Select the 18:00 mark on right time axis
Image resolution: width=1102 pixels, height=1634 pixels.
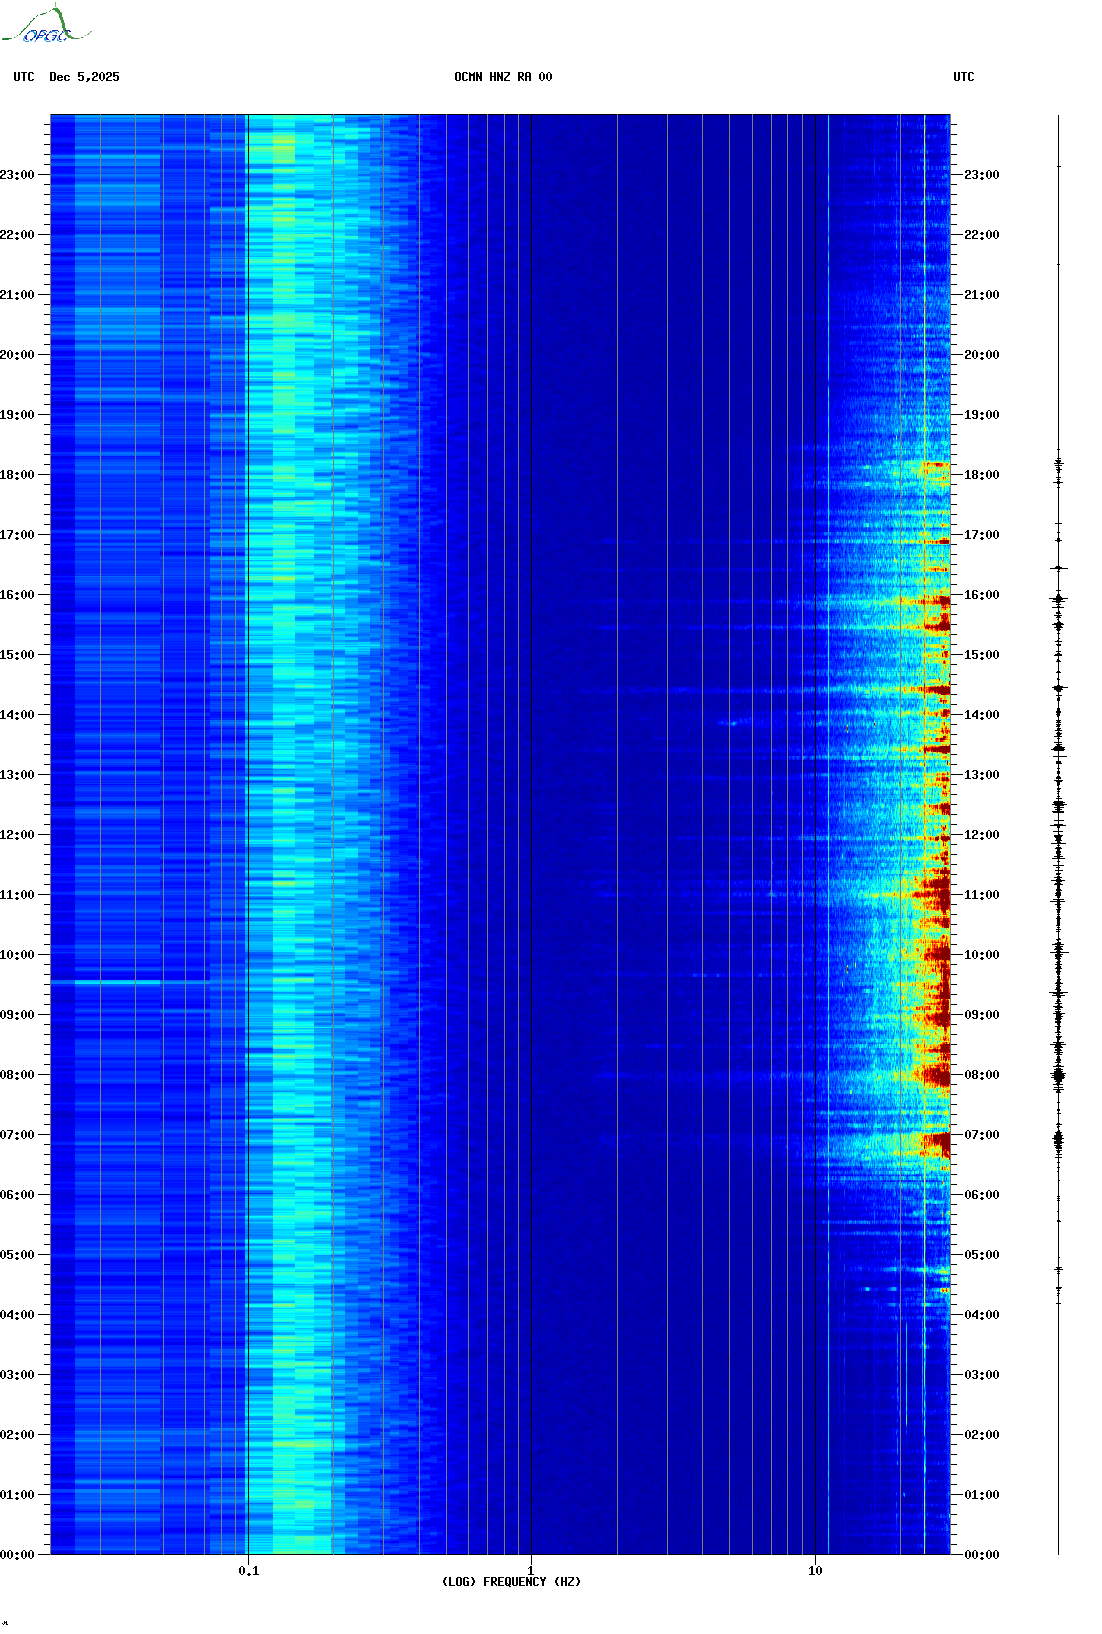[x=981, y=475]
